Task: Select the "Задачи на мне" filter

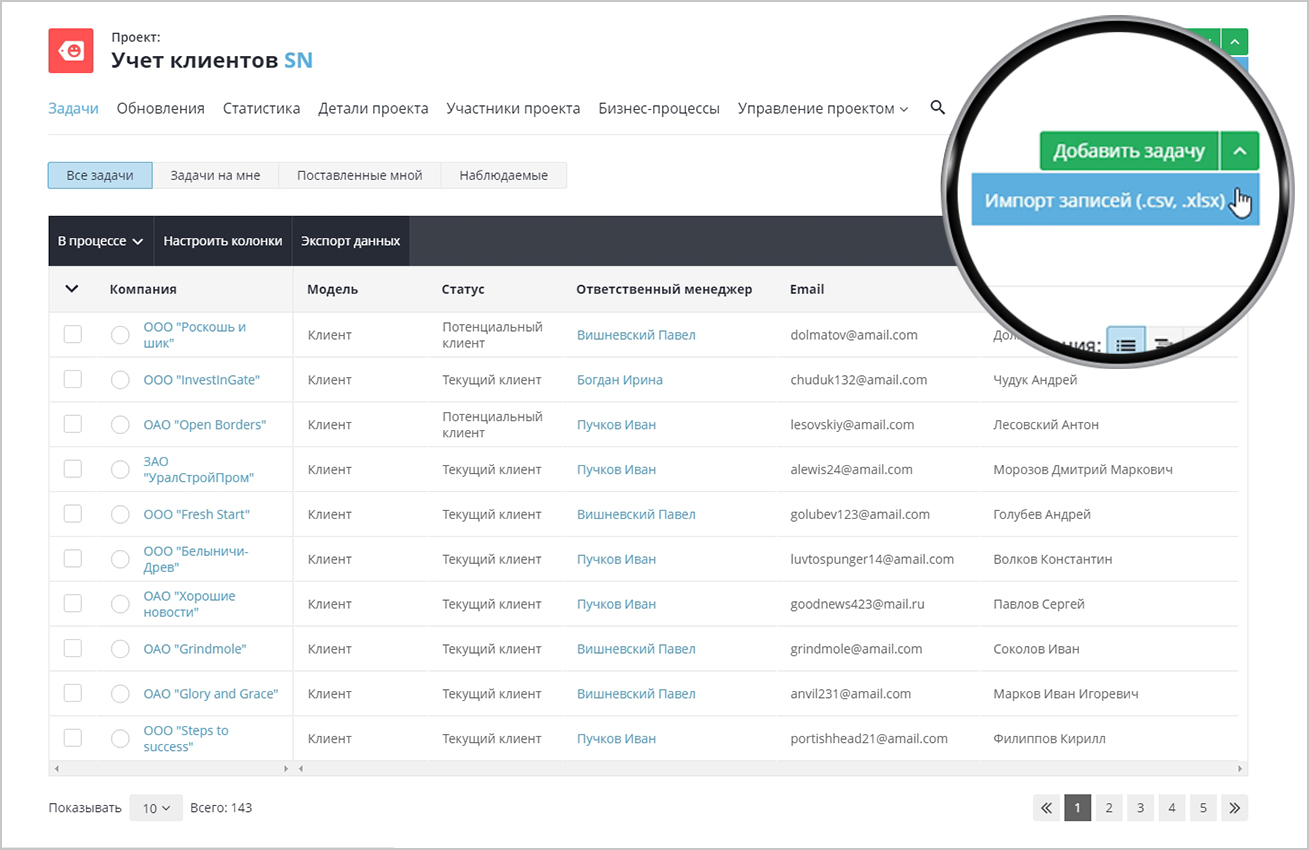Action: (x=215, y=175)
